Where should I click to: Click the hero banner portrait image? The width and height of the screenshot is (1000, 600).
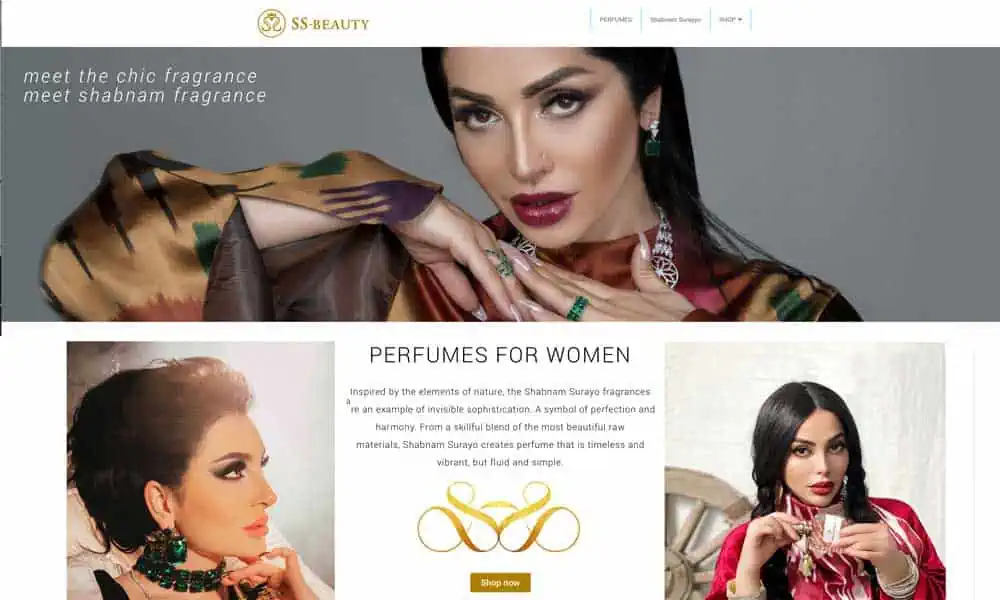pyautogui.click(x=500, y=184)
